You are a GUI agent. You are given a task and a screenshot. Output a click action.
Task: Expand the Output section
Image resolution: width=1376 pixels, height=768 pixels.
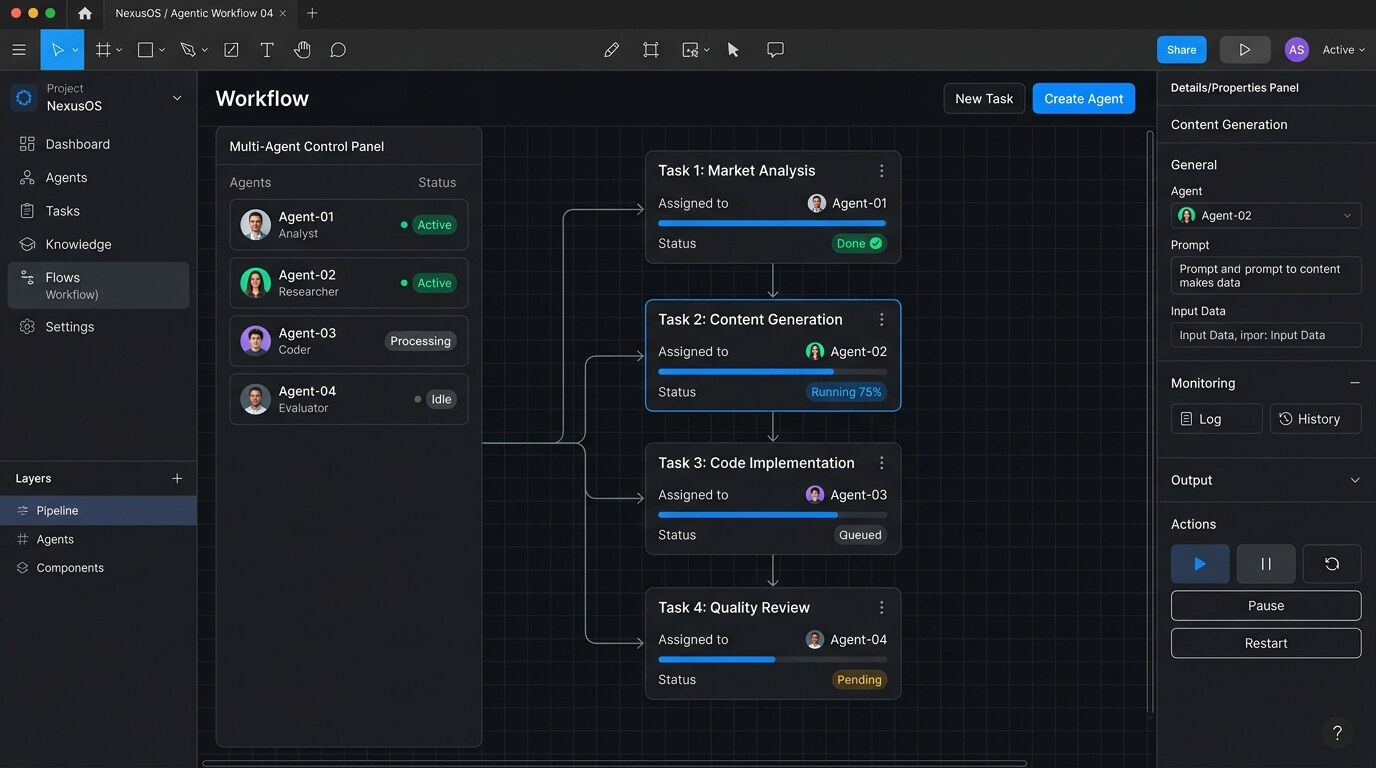(x=1355, y=480)
